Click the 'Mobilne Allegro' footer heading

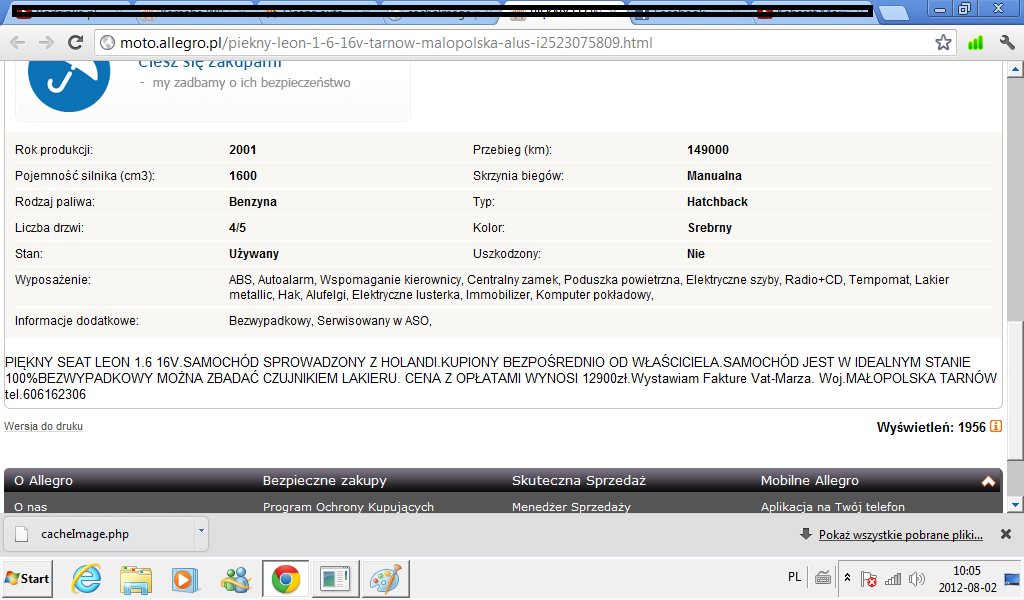(810, 481)
